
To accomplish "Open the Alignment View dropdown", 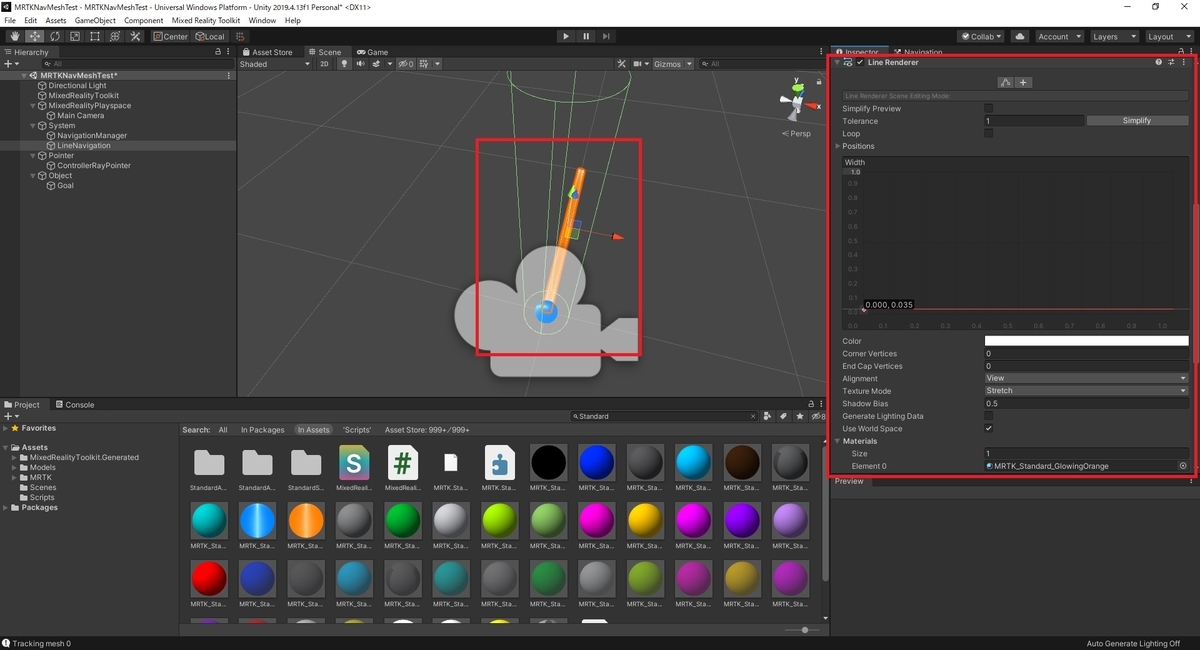I will 1086,378.
